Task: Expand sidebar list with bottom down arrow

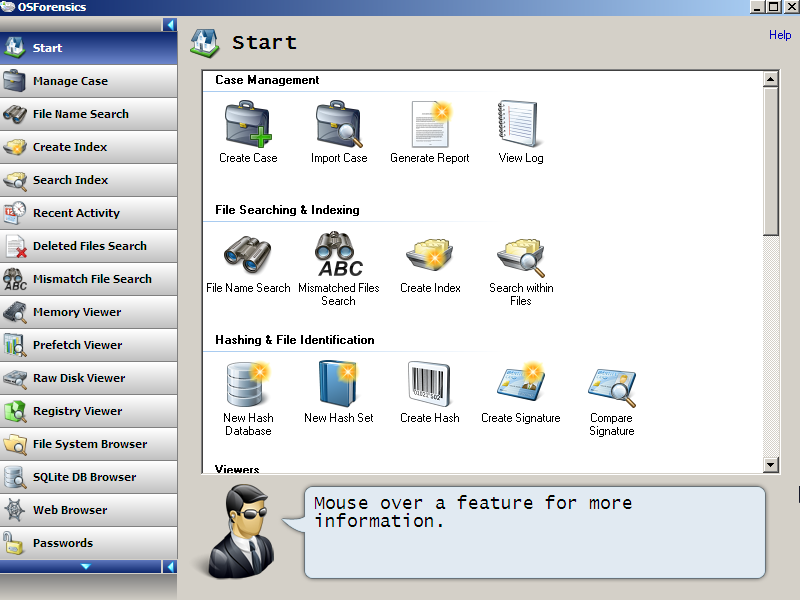Action: coord(85,567)
